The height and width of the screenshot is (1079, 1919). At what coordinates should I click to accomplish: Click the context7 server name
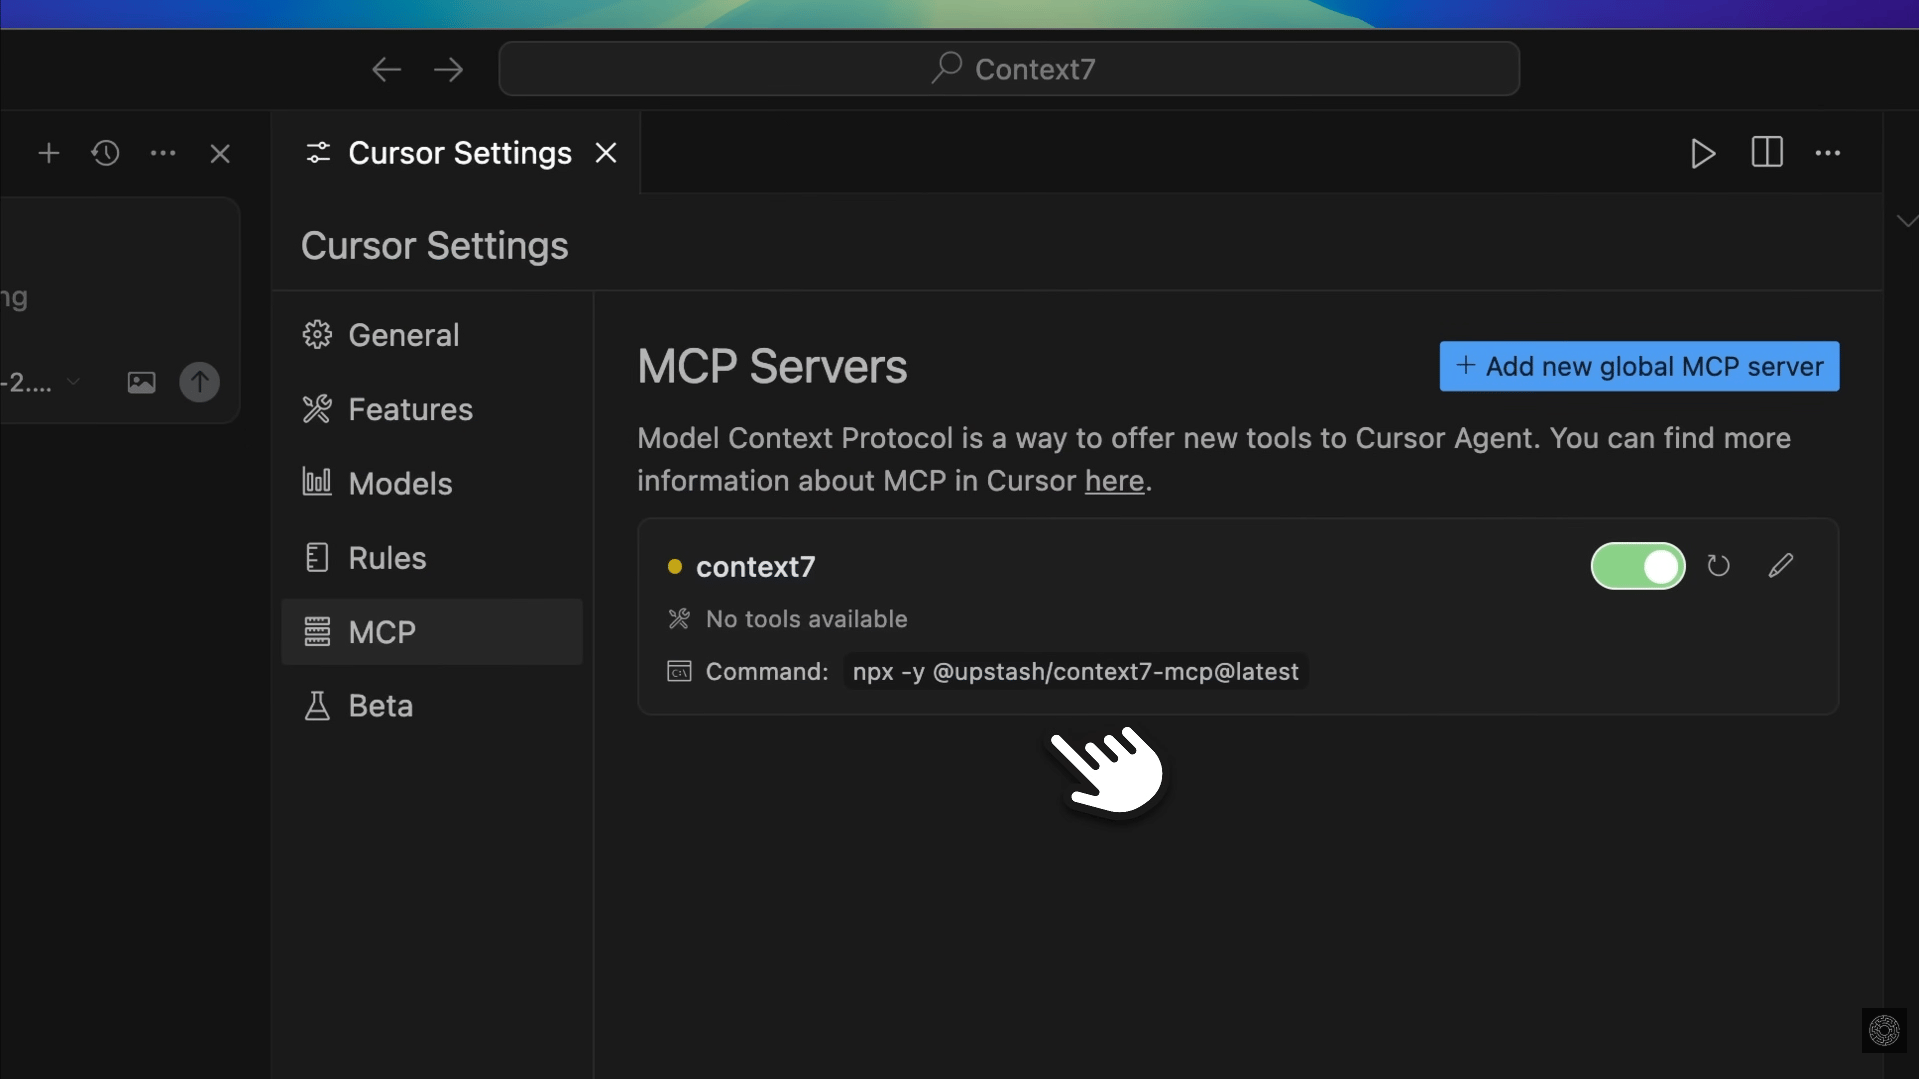(756, 567)
